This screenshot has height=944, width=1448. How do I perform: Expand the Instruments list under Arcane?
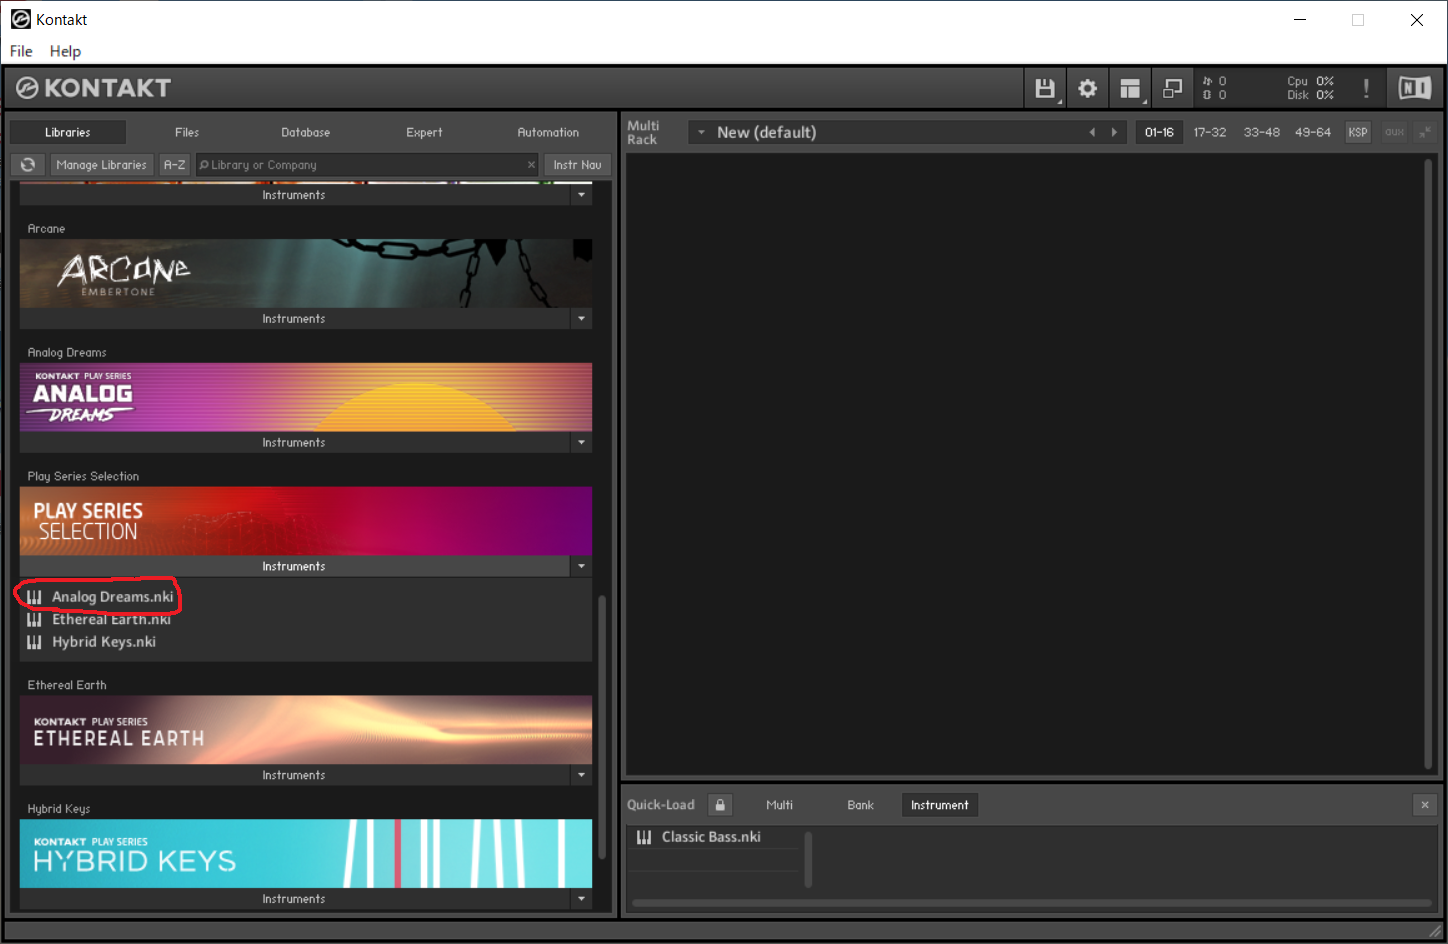(294, 319)
